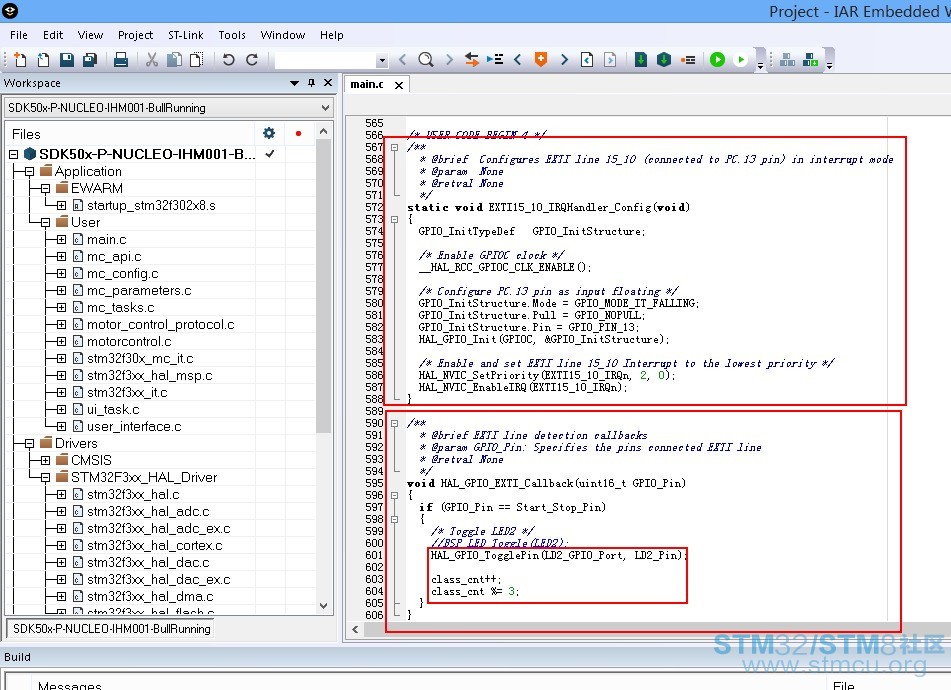Screen dimensions: 951x690
Task: Toggle a breakpoint with the toolbar icon
Action: click(x=688, y=59)
